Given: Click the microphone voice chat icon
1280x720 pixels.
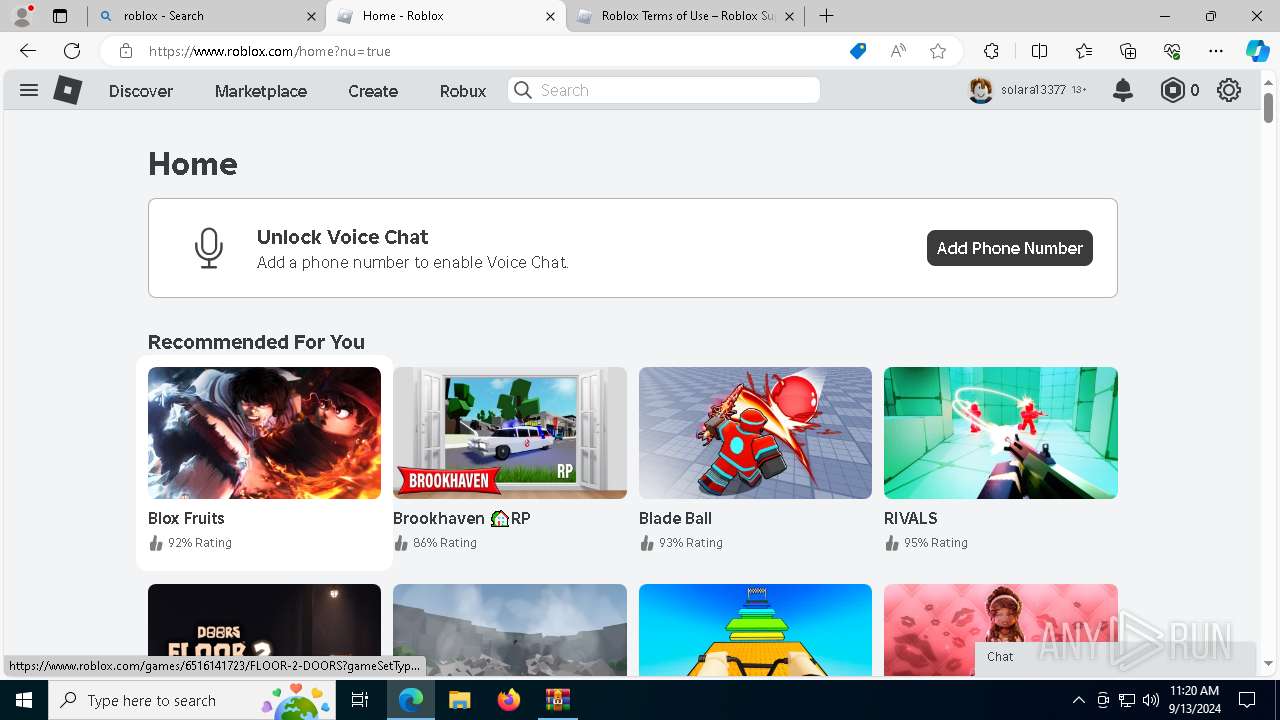Looking at the screenshot, I should click(x=208, y=248).
